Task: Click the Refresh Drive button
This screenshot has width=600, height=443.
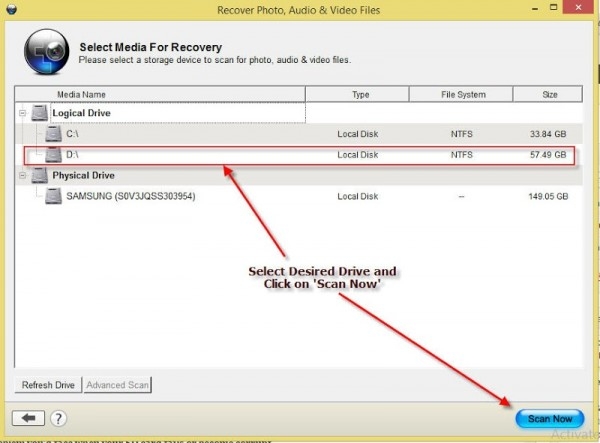Action: point(48,385)
